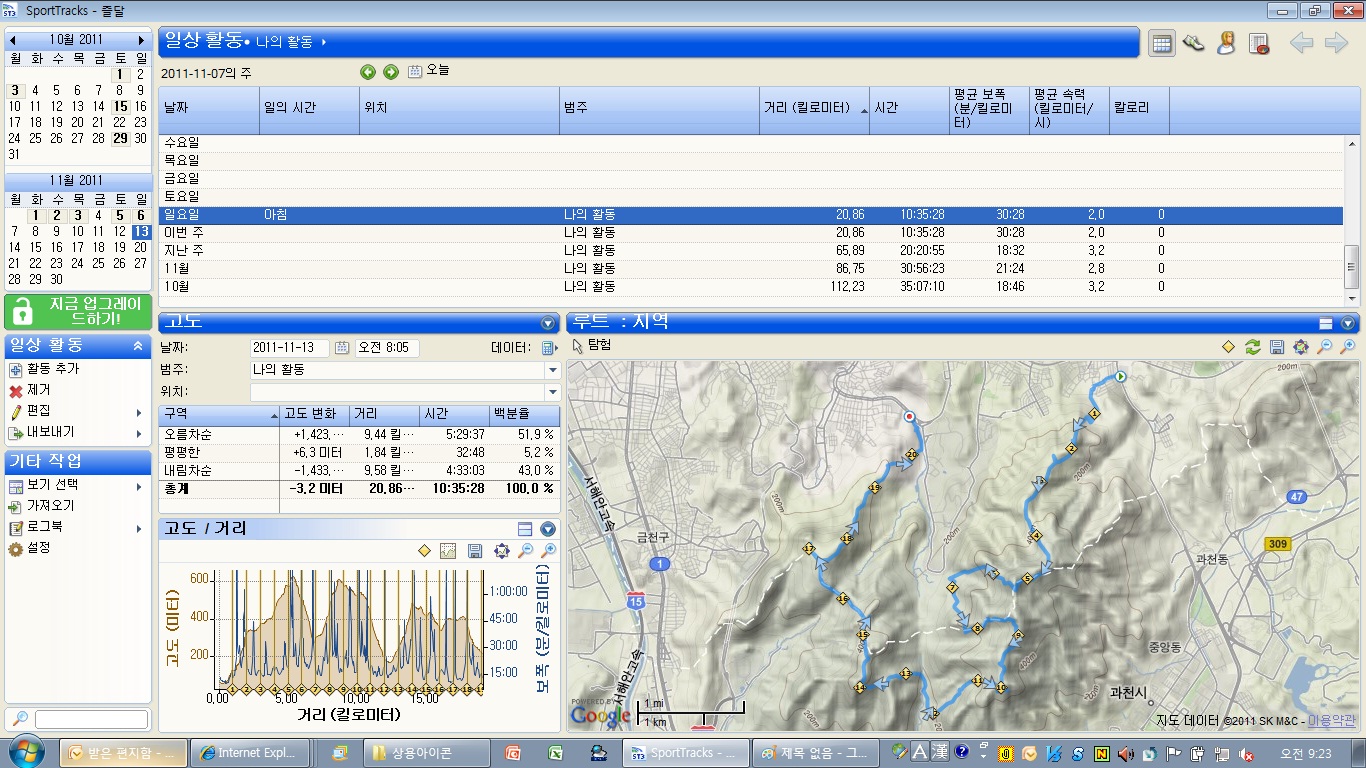Go to previous week green arrow
This screenshot has height=768, width=1366.
(x=368, y=72)
